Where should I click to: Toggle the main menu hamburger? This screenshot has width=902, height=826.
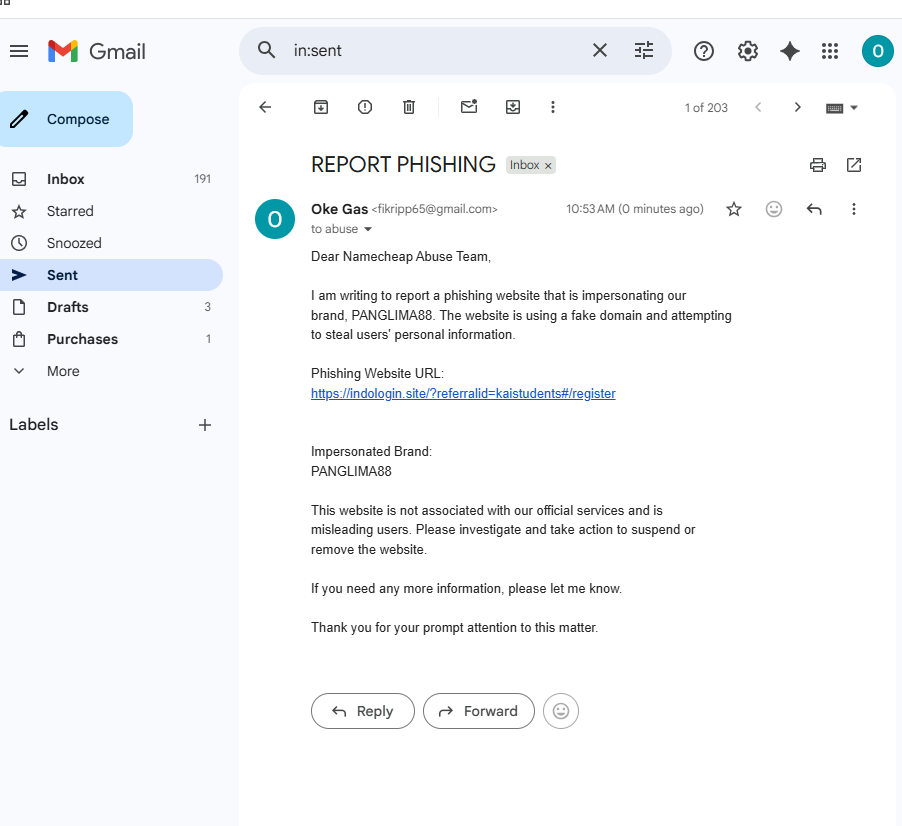[19, 51]
